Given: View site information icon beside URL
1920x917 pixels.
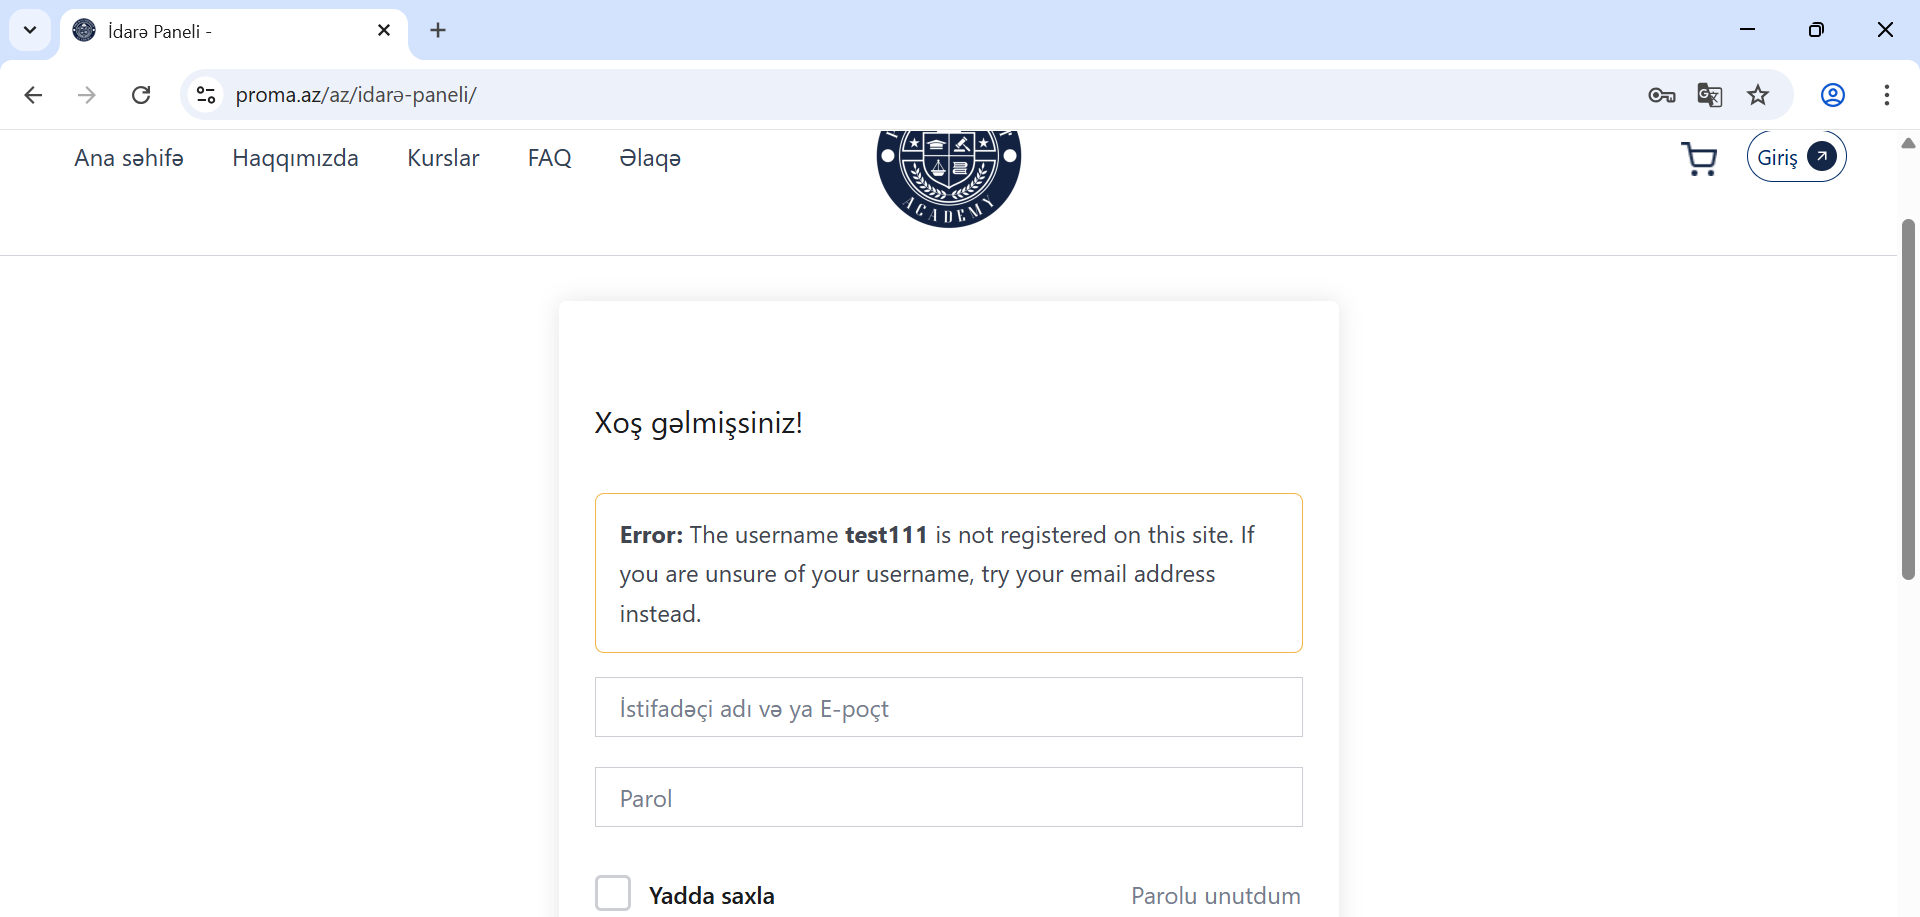Looking at the screenshot, I should click(206, 95).
